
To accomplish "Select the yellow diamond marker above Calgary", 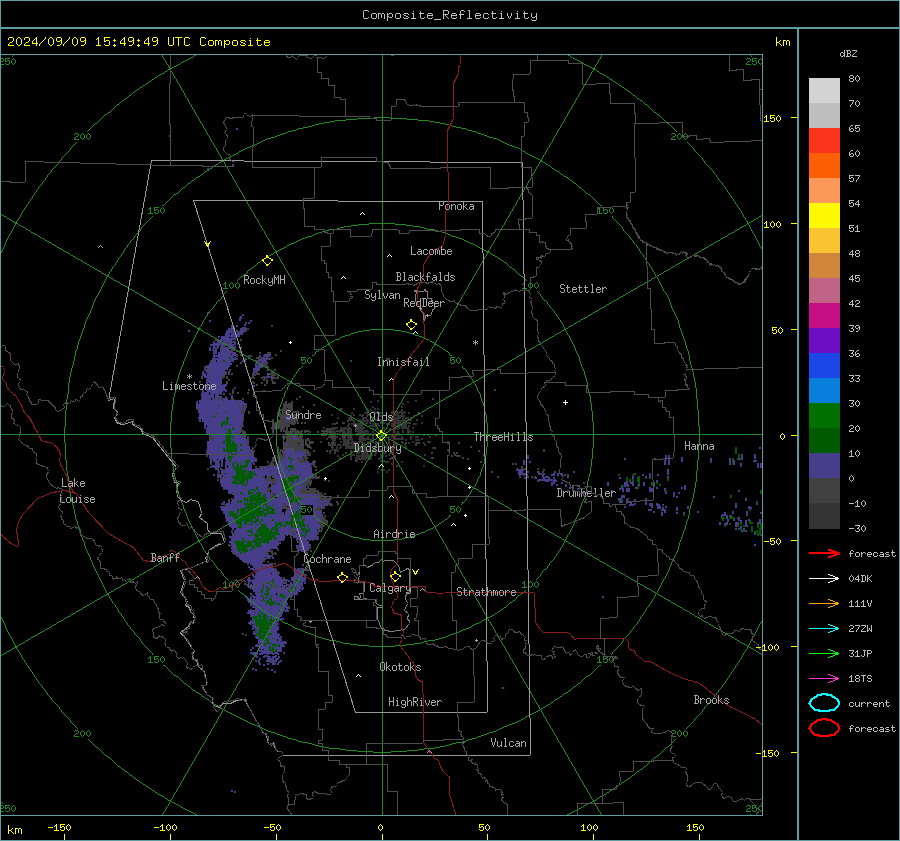I will click(395, 576).
